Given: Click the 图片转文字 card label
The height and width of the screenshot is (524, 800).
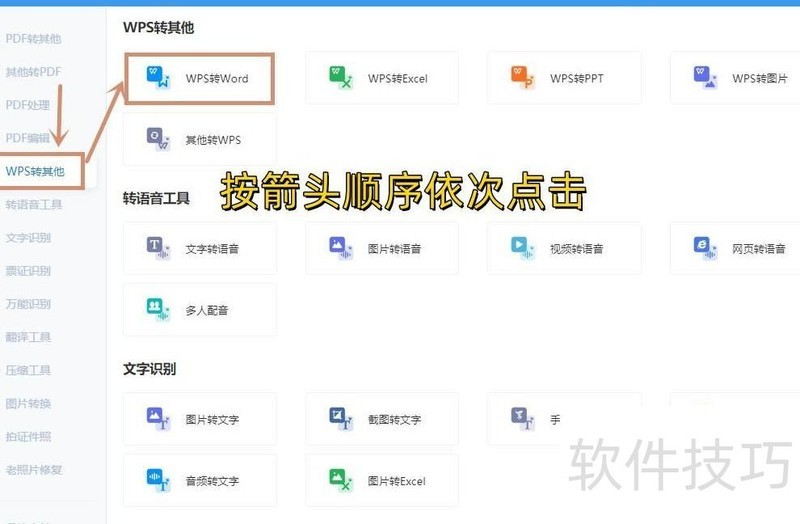Looking at the screenshot, I should click(212, 420).
